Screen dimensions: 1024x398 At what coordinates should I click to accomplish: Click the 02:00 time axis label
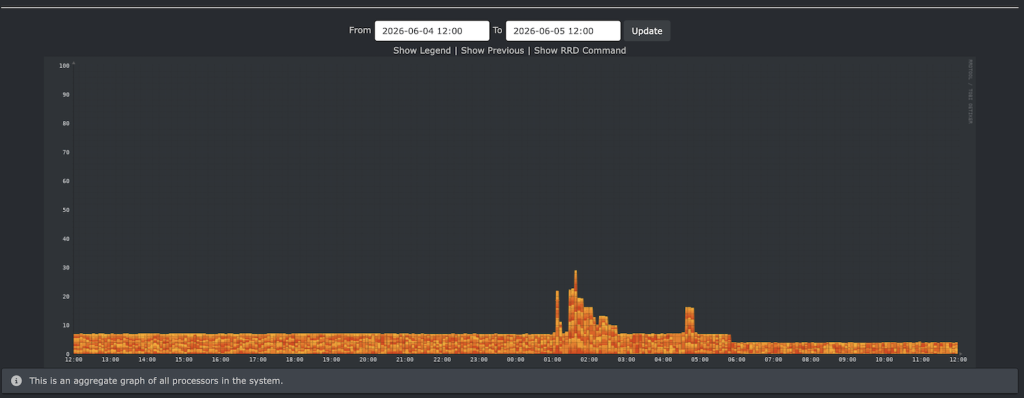589,359
